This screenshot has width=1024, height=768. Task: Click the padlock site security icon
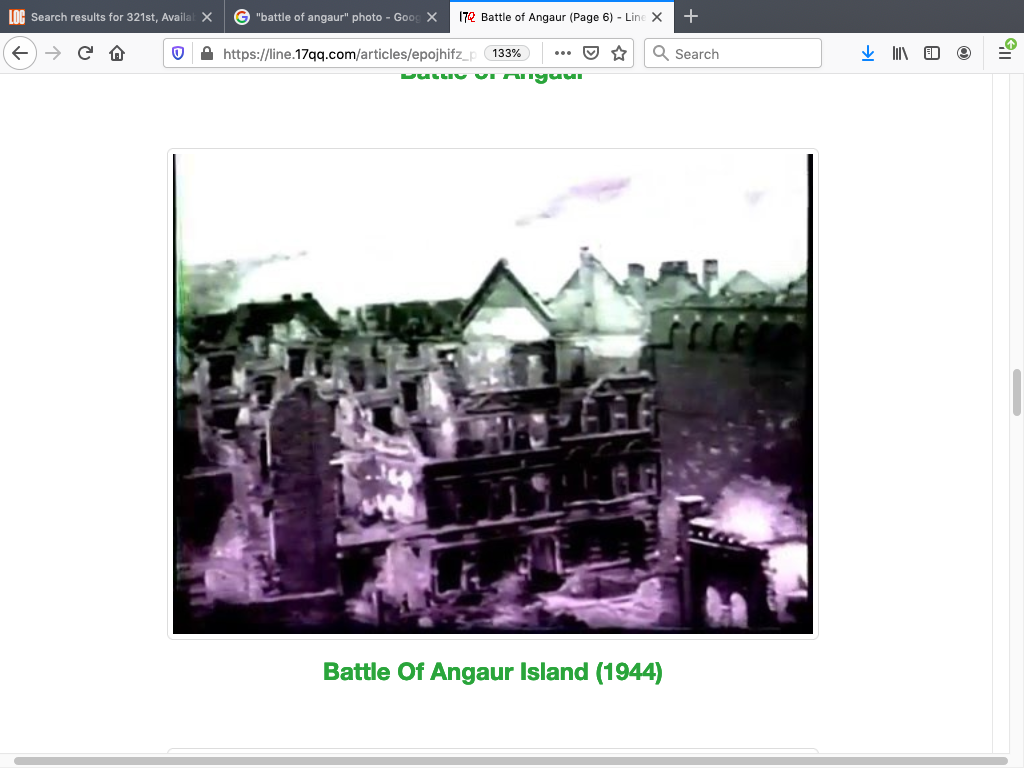[x=206, y=54]
